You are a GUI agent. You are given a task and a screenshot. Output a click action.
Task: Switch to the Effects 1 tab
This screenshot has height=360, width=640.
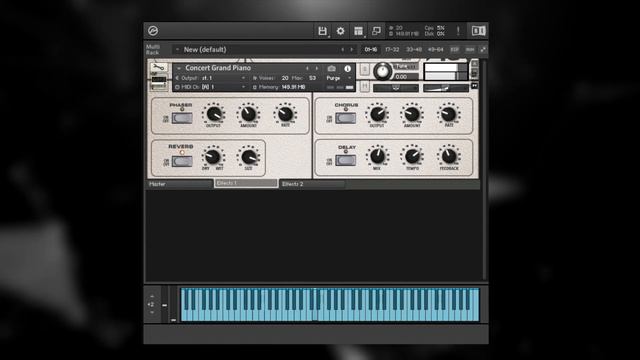246,183
